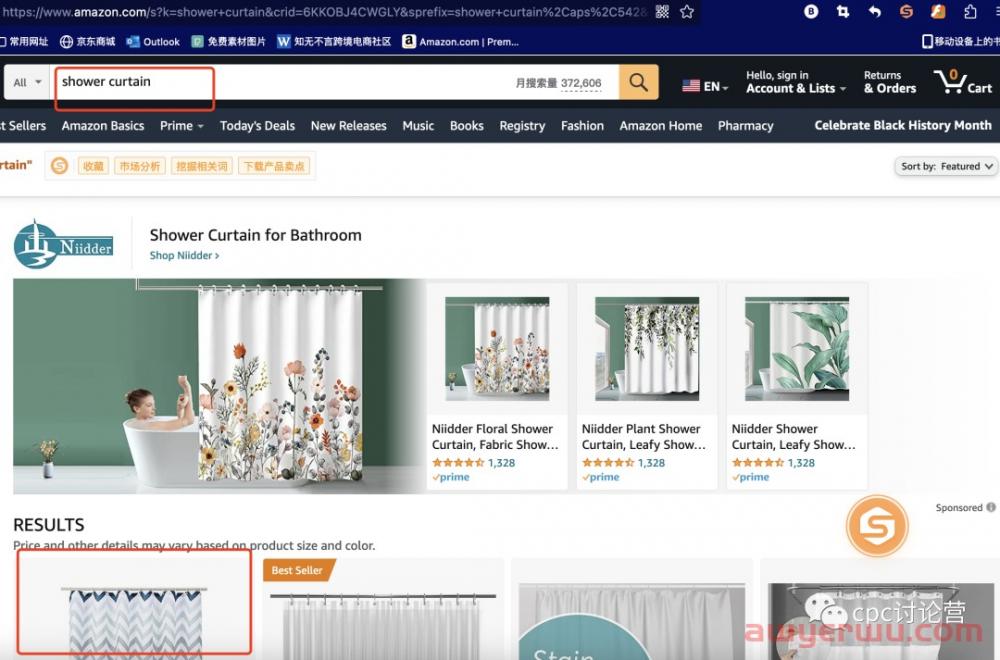Image resolution: width=1000 pixels, height=660 pixels.
Task: Click the 下载产品卖点 button
Action: 274,166
